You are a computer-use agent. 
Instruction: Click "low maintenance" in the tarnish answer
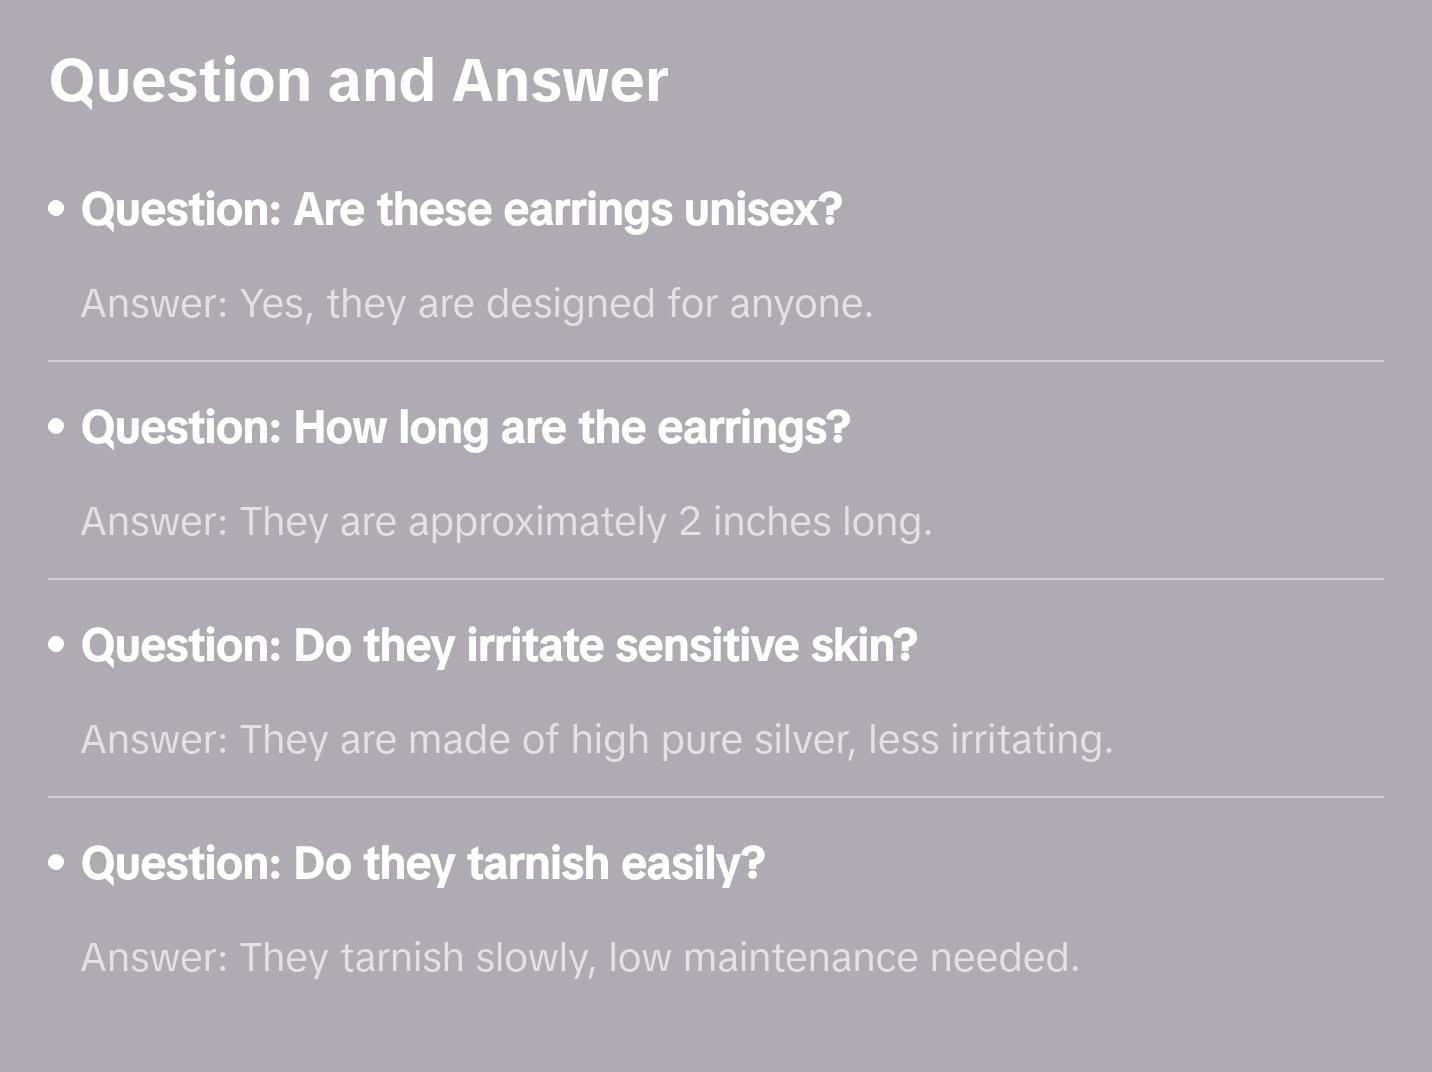click(x=763, y=957)
